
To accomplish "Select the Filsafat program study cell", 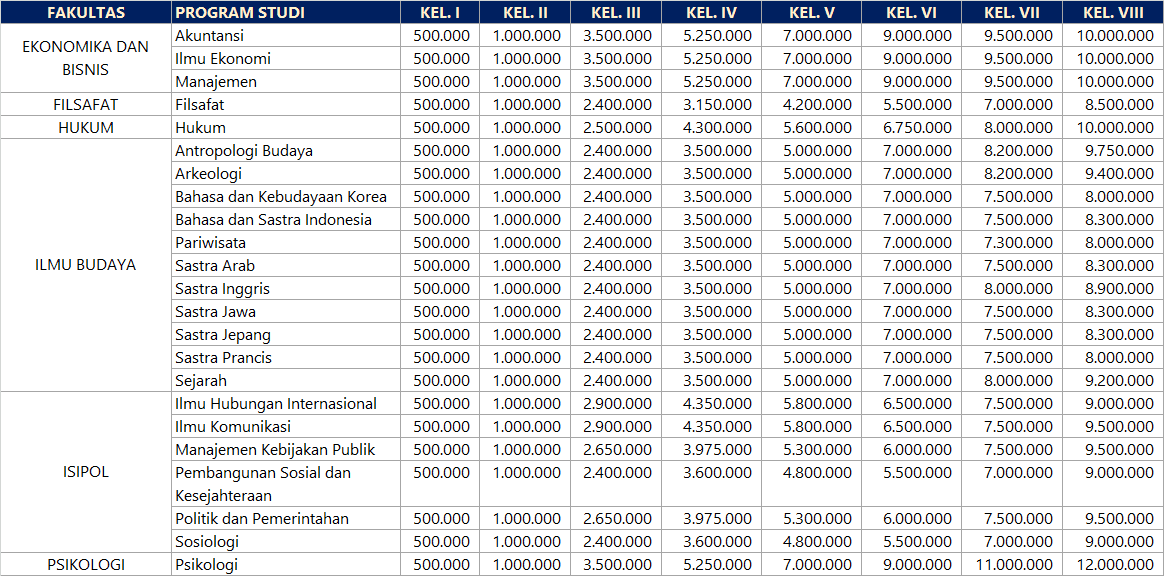I will pyautogui.click(x=286, y=105).
